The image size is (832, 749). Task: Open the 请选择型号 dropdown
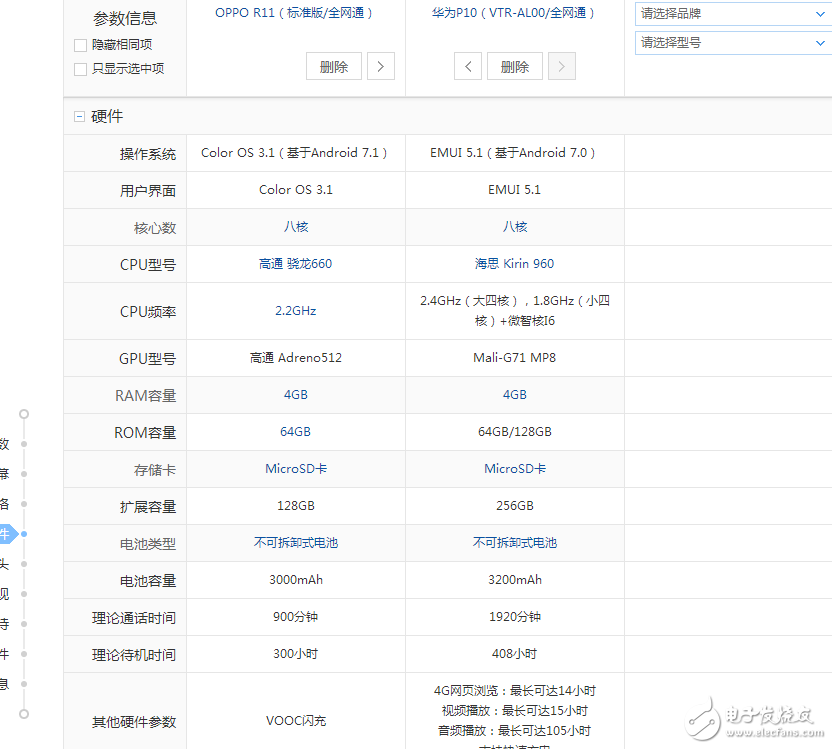pos(732,44)
